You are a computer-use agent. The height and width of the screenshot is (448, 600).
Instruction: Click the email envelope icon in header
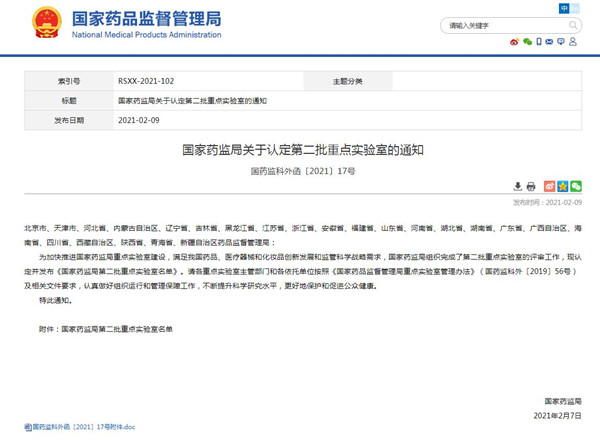[x=551, y=42]
